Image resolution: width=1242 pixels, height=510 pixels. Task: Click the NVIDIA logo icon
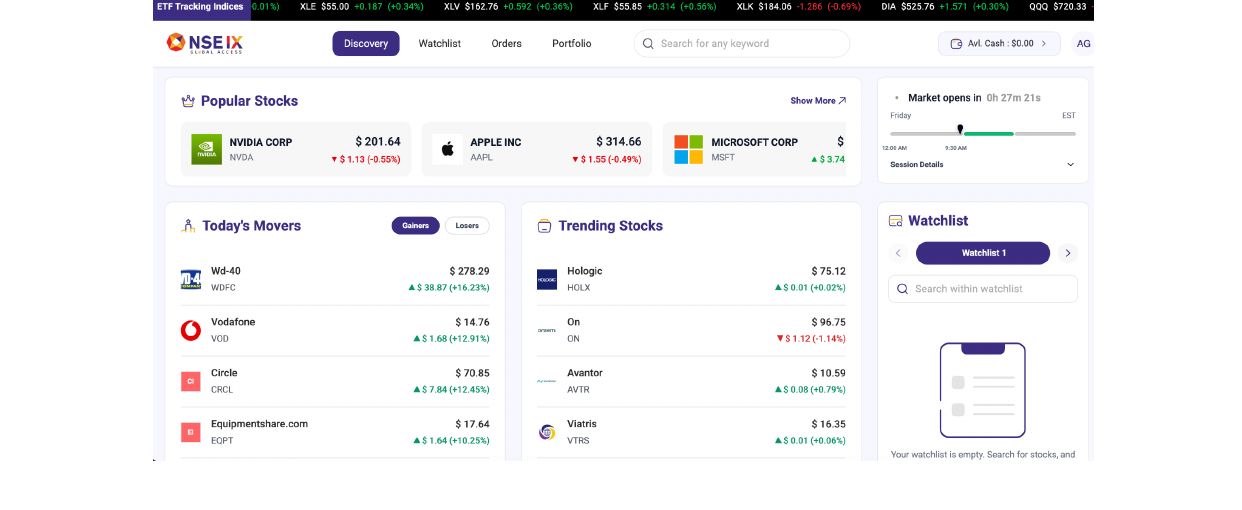tap(206, 149)
